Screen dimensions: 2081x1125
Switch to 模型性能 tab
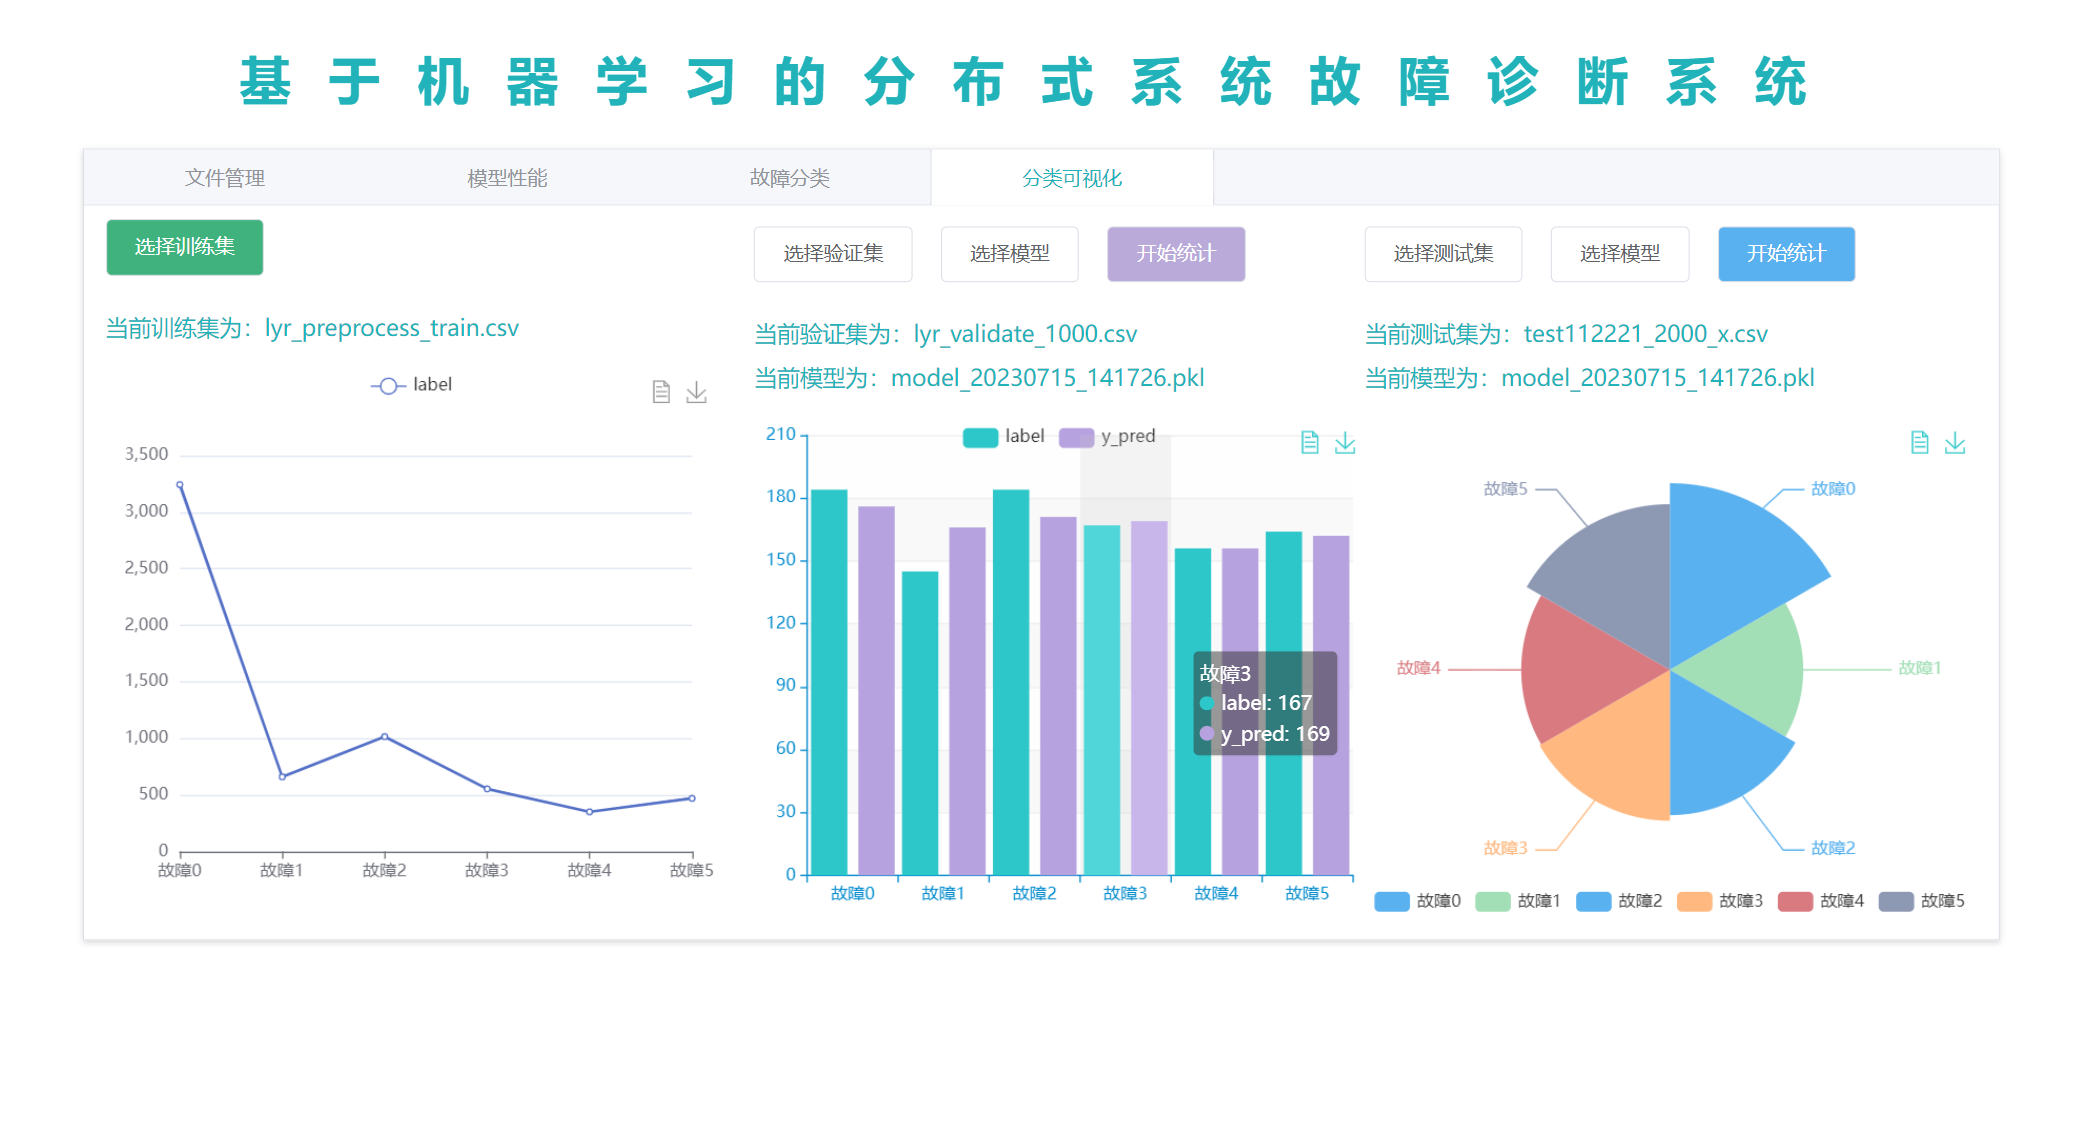point(507,178)
